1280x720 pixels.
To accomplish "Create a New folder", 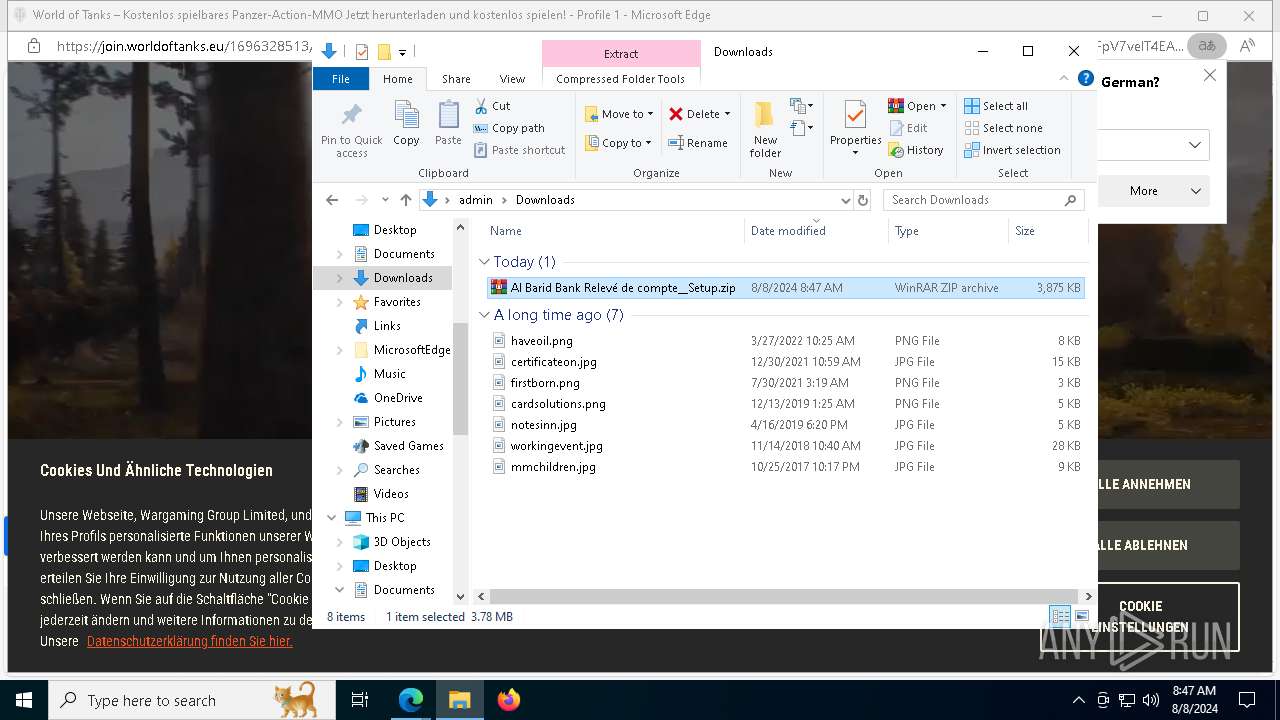I will pos(765,129).
